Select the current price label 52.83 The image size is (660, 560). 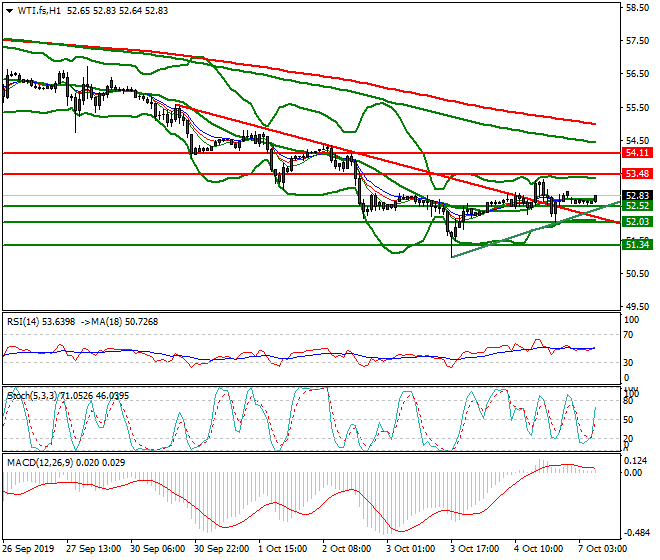click(x=637, y=195)
